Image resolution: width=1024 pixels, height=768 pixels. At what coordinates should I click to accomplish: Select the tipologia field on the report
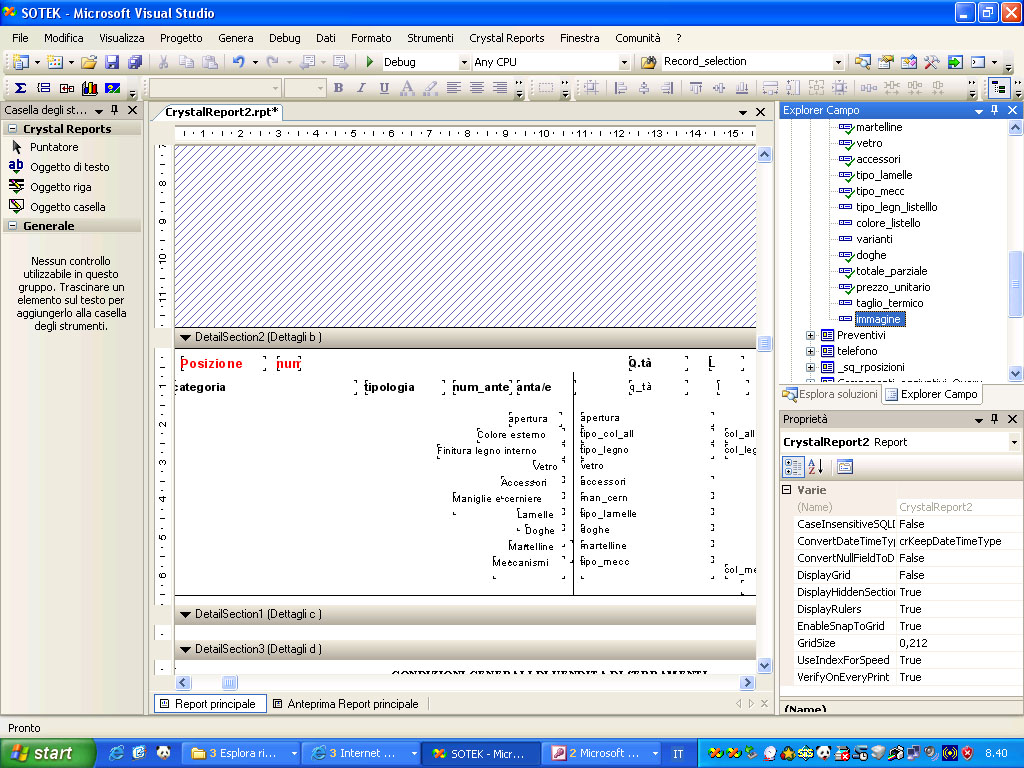[404, 387]
